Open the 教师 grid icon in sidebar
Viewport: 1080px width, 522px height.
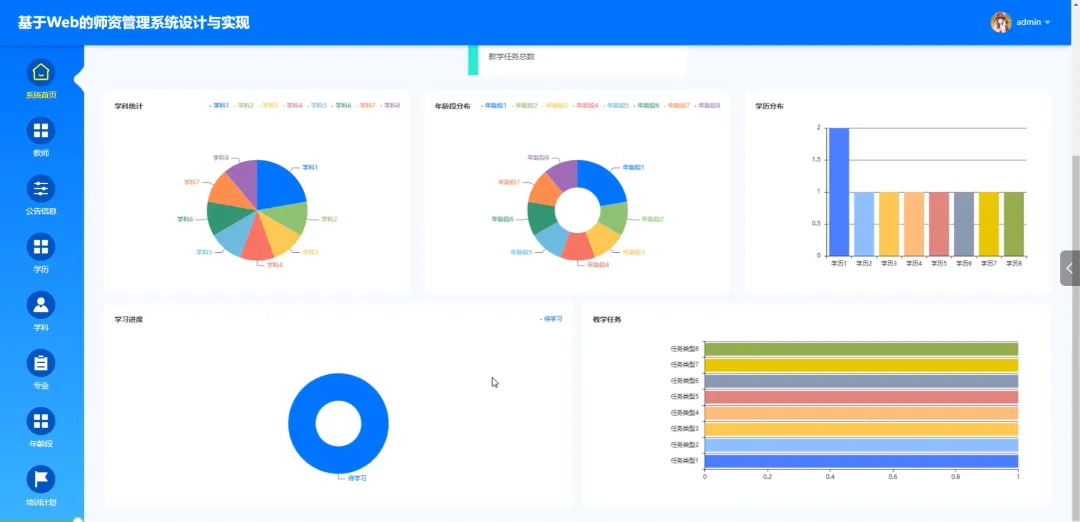pyautogui.click(x=41, y=130)
